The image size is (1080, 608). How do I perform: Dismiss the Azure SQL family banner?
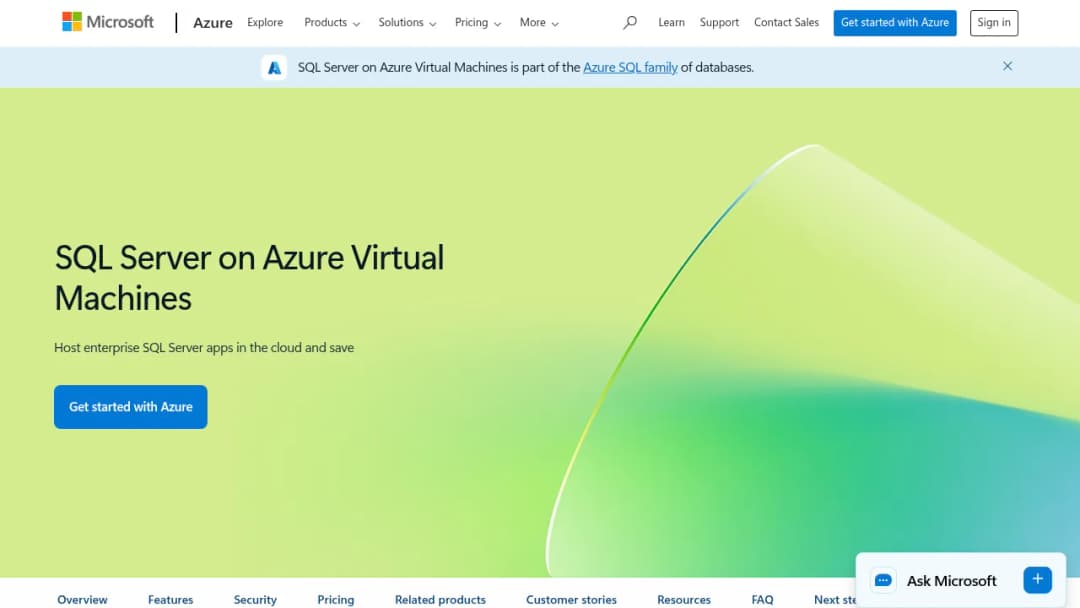click(1007, 66)
